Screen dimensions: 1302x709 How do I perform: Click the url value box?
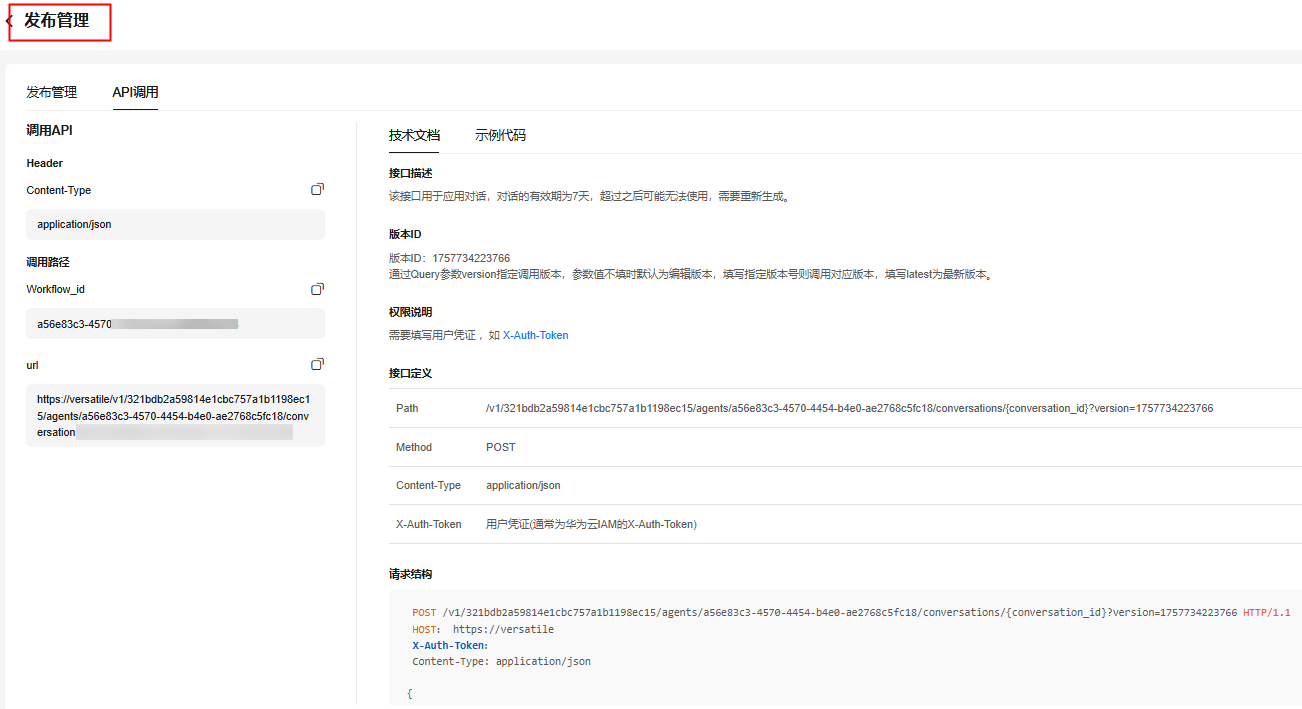pyautogui.click(x=175, y=415)
